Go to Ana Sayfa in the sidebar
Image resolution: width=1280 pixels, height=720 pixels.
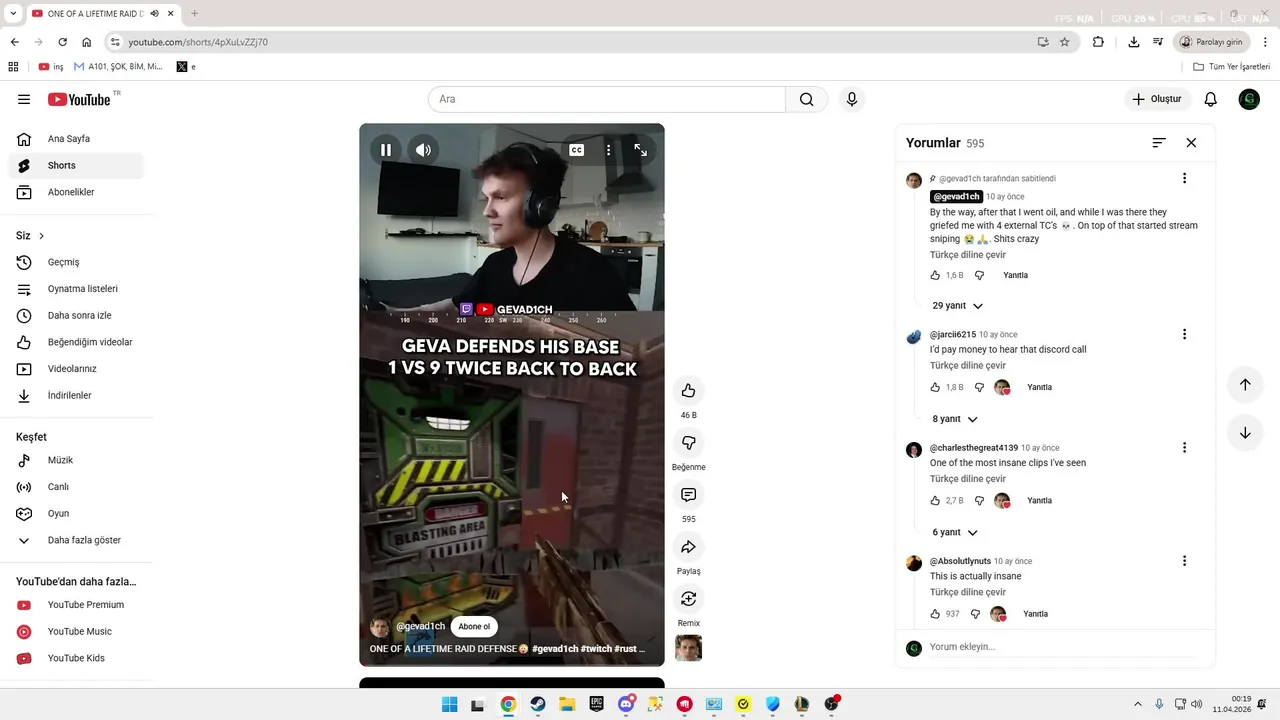[76, 139]
